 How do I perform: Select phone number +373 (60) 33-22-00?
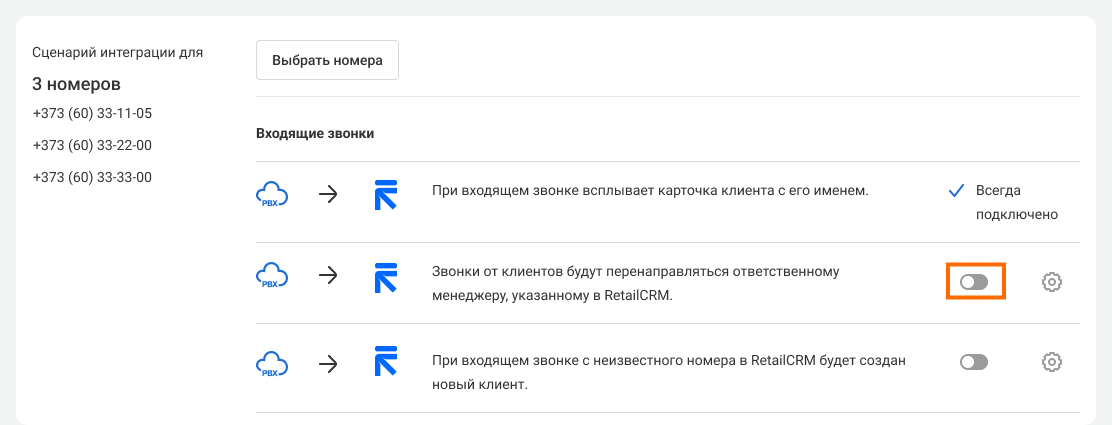(92, 145)
